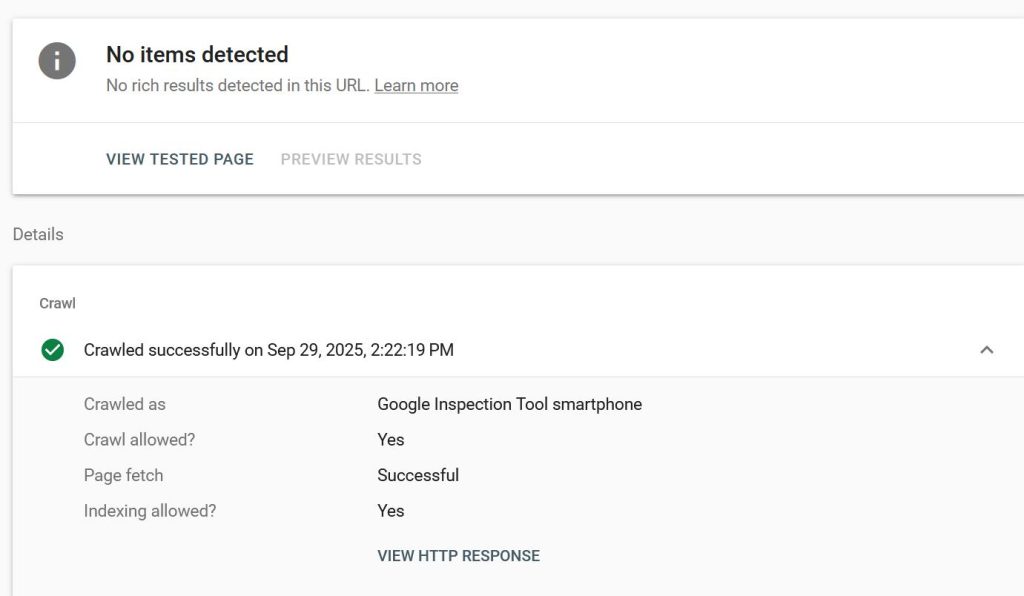Click the Yes value beside Indexing allowed
1024x596 pixels.
tap(390, 511)
